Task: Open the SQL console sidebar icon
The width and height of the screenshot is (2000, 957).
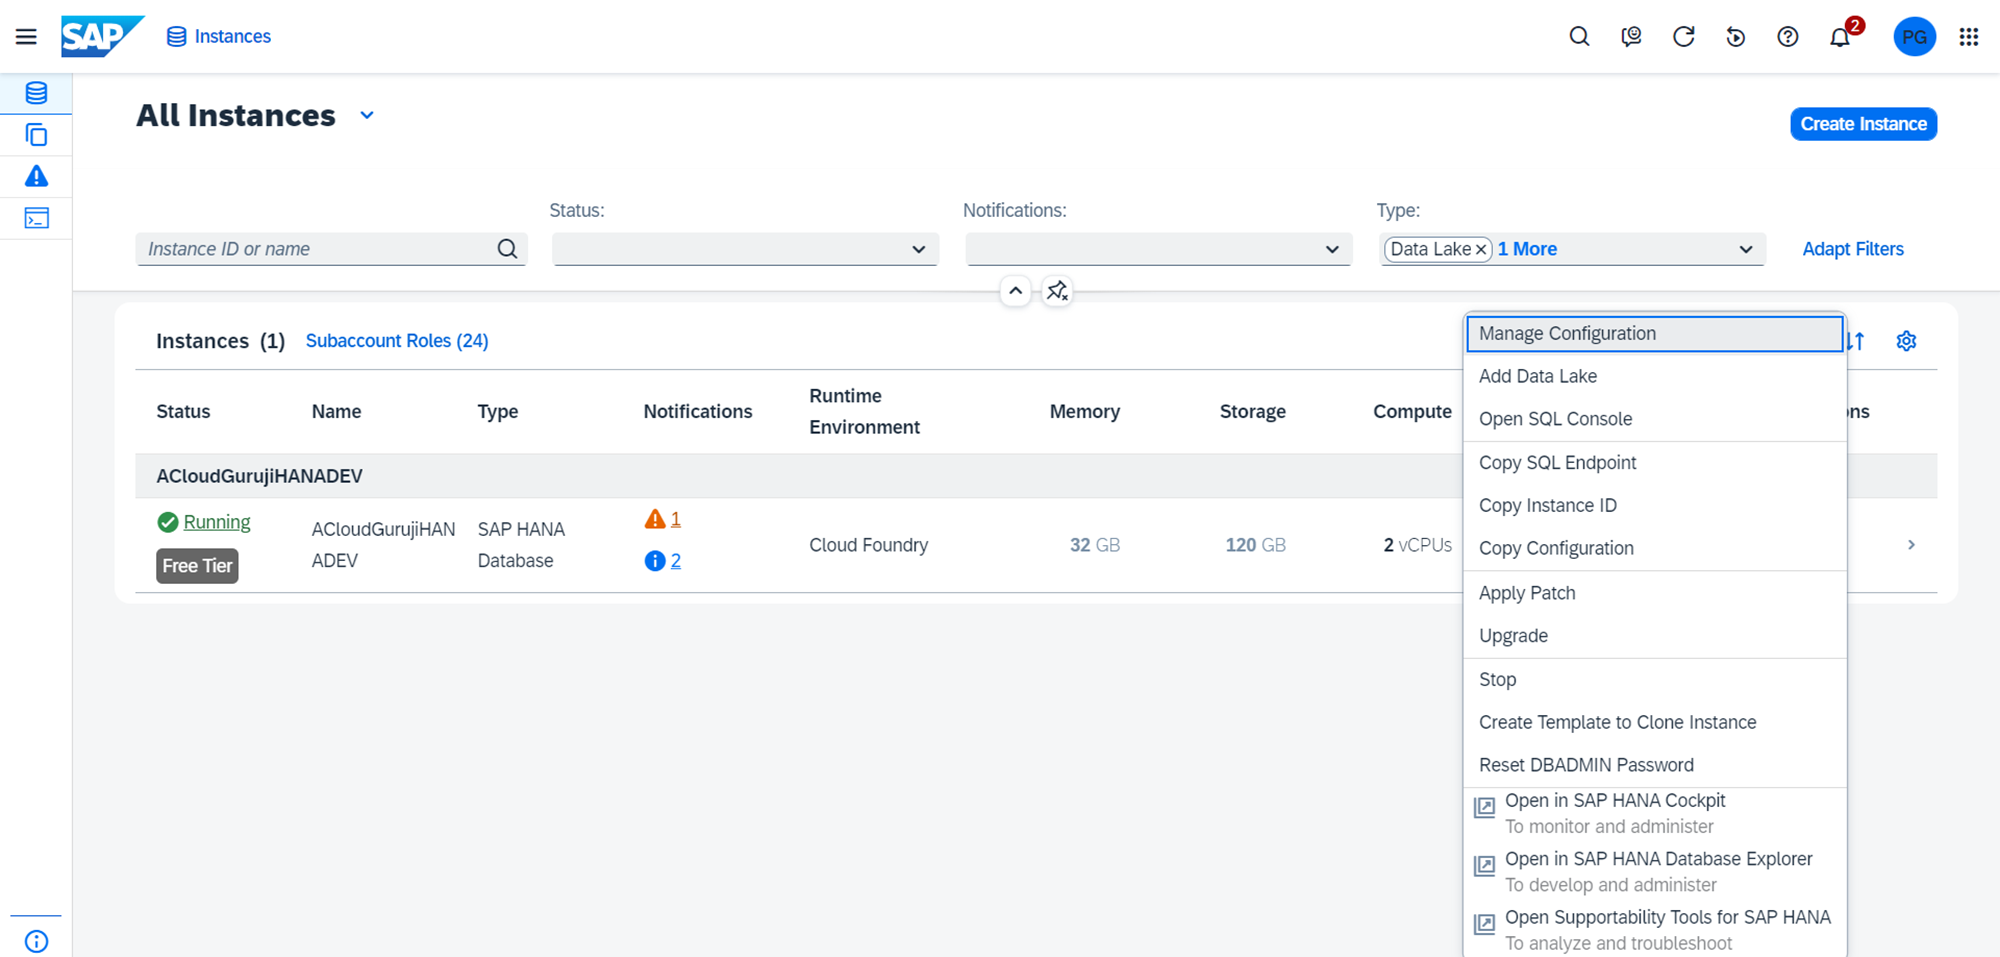Action: [x=36, y=218]
